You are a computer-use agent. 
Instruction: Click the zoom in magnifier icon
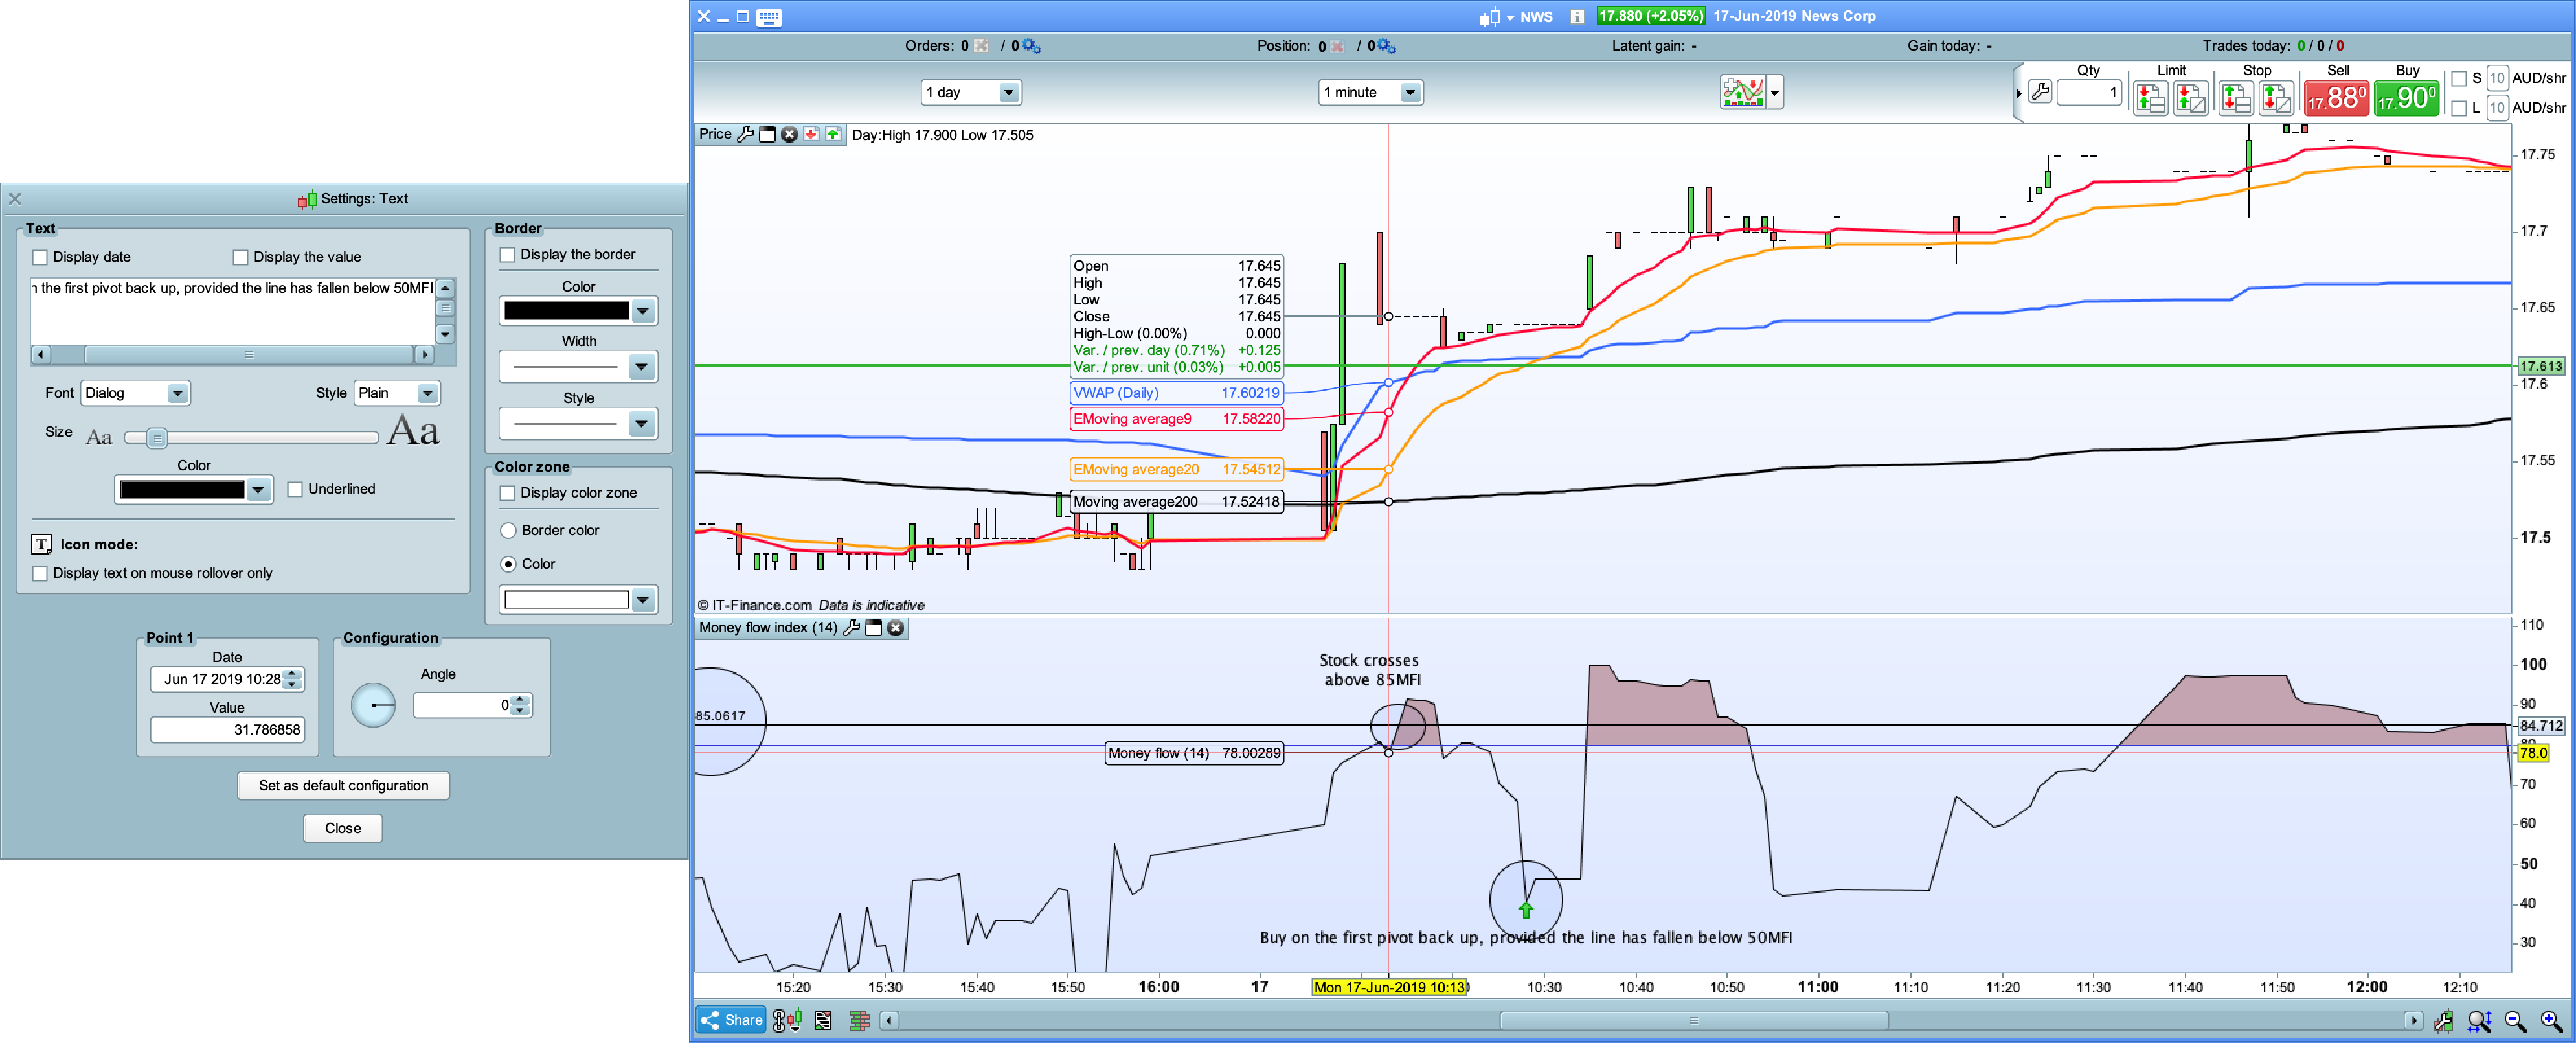click(x=2550, y=1021)
